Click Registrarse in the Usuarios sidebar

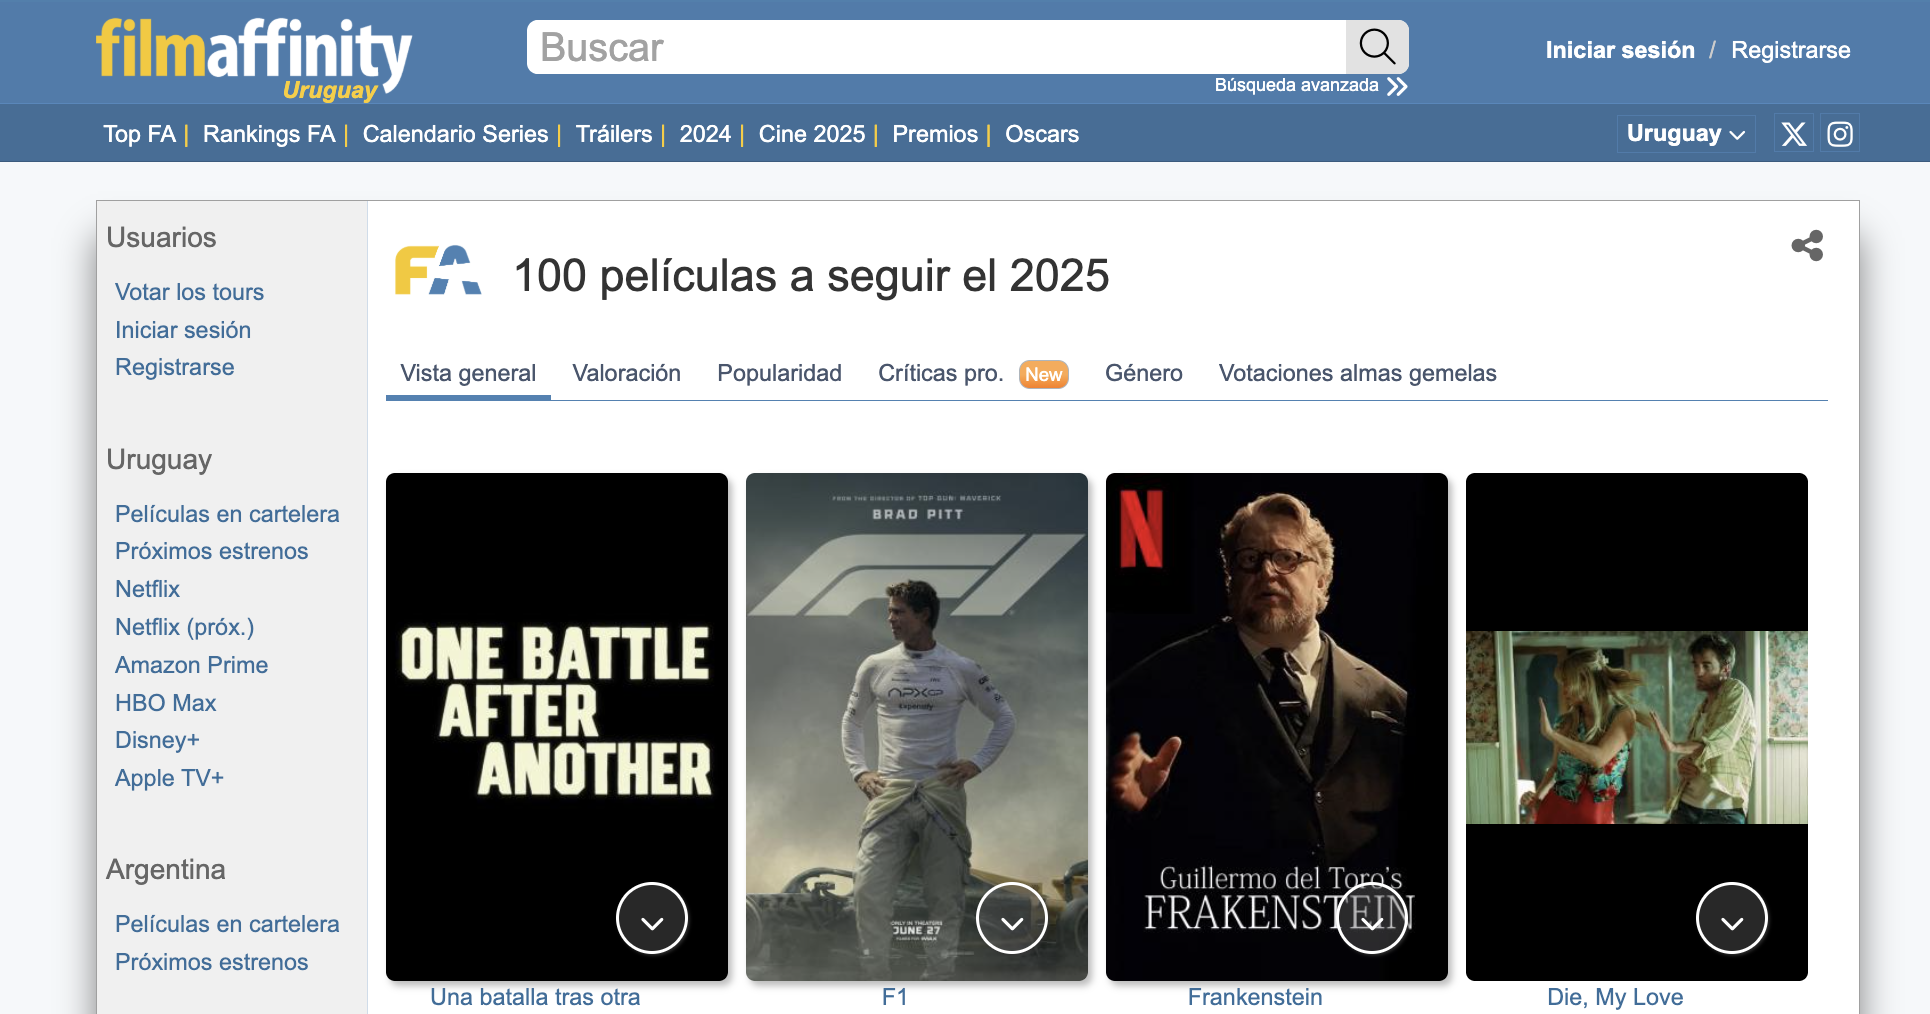[174, 367]
